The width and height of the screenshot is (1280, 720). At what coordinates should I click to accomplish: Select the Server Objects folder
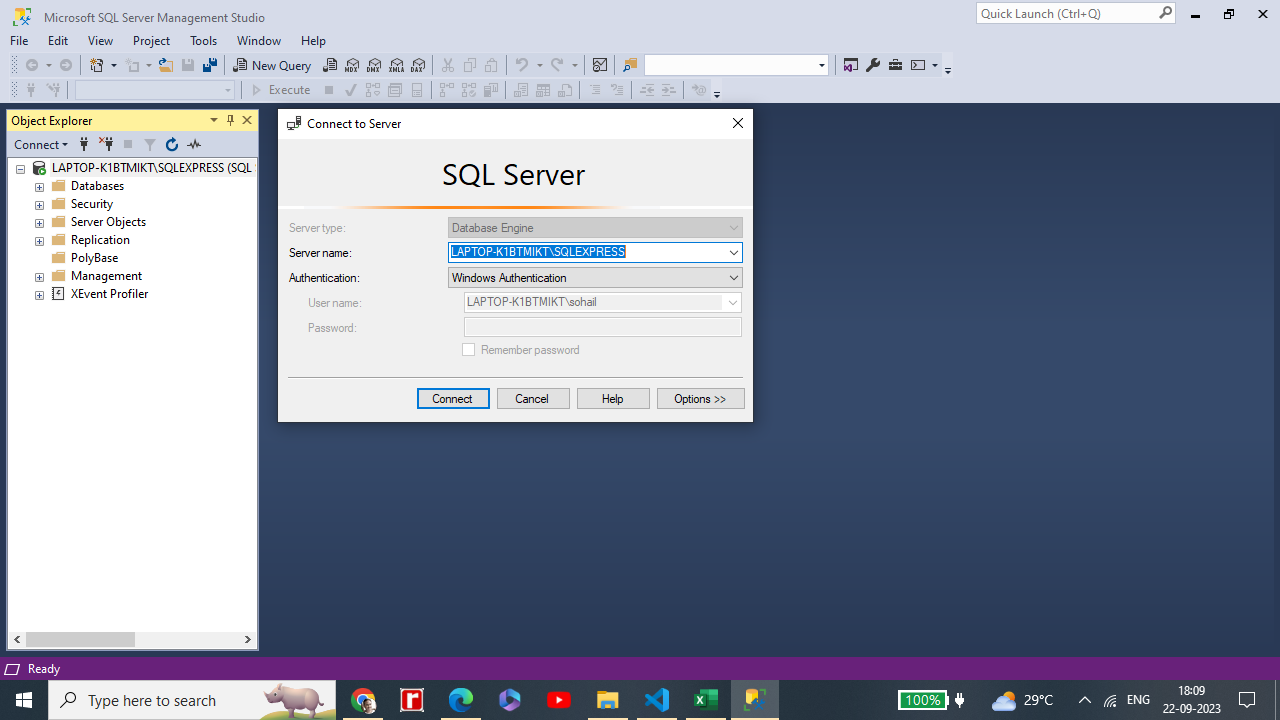tap(108, 222)
